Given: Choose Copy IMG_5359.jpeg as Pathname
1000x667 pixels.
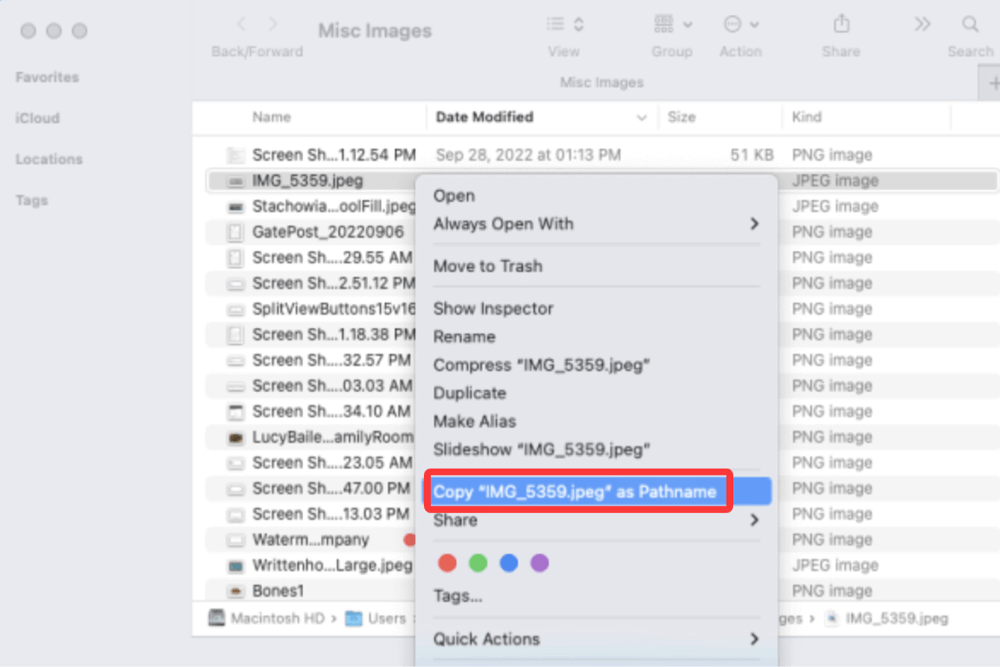Looking at the screenshot, I should (x=575, y=491).
